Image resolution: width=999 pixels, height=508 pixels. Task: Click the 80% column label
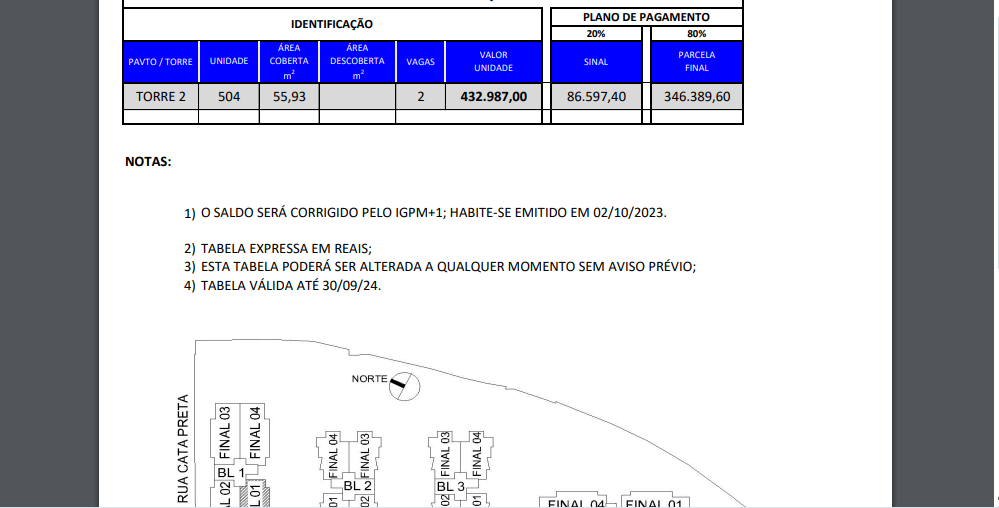click(696, 34)
